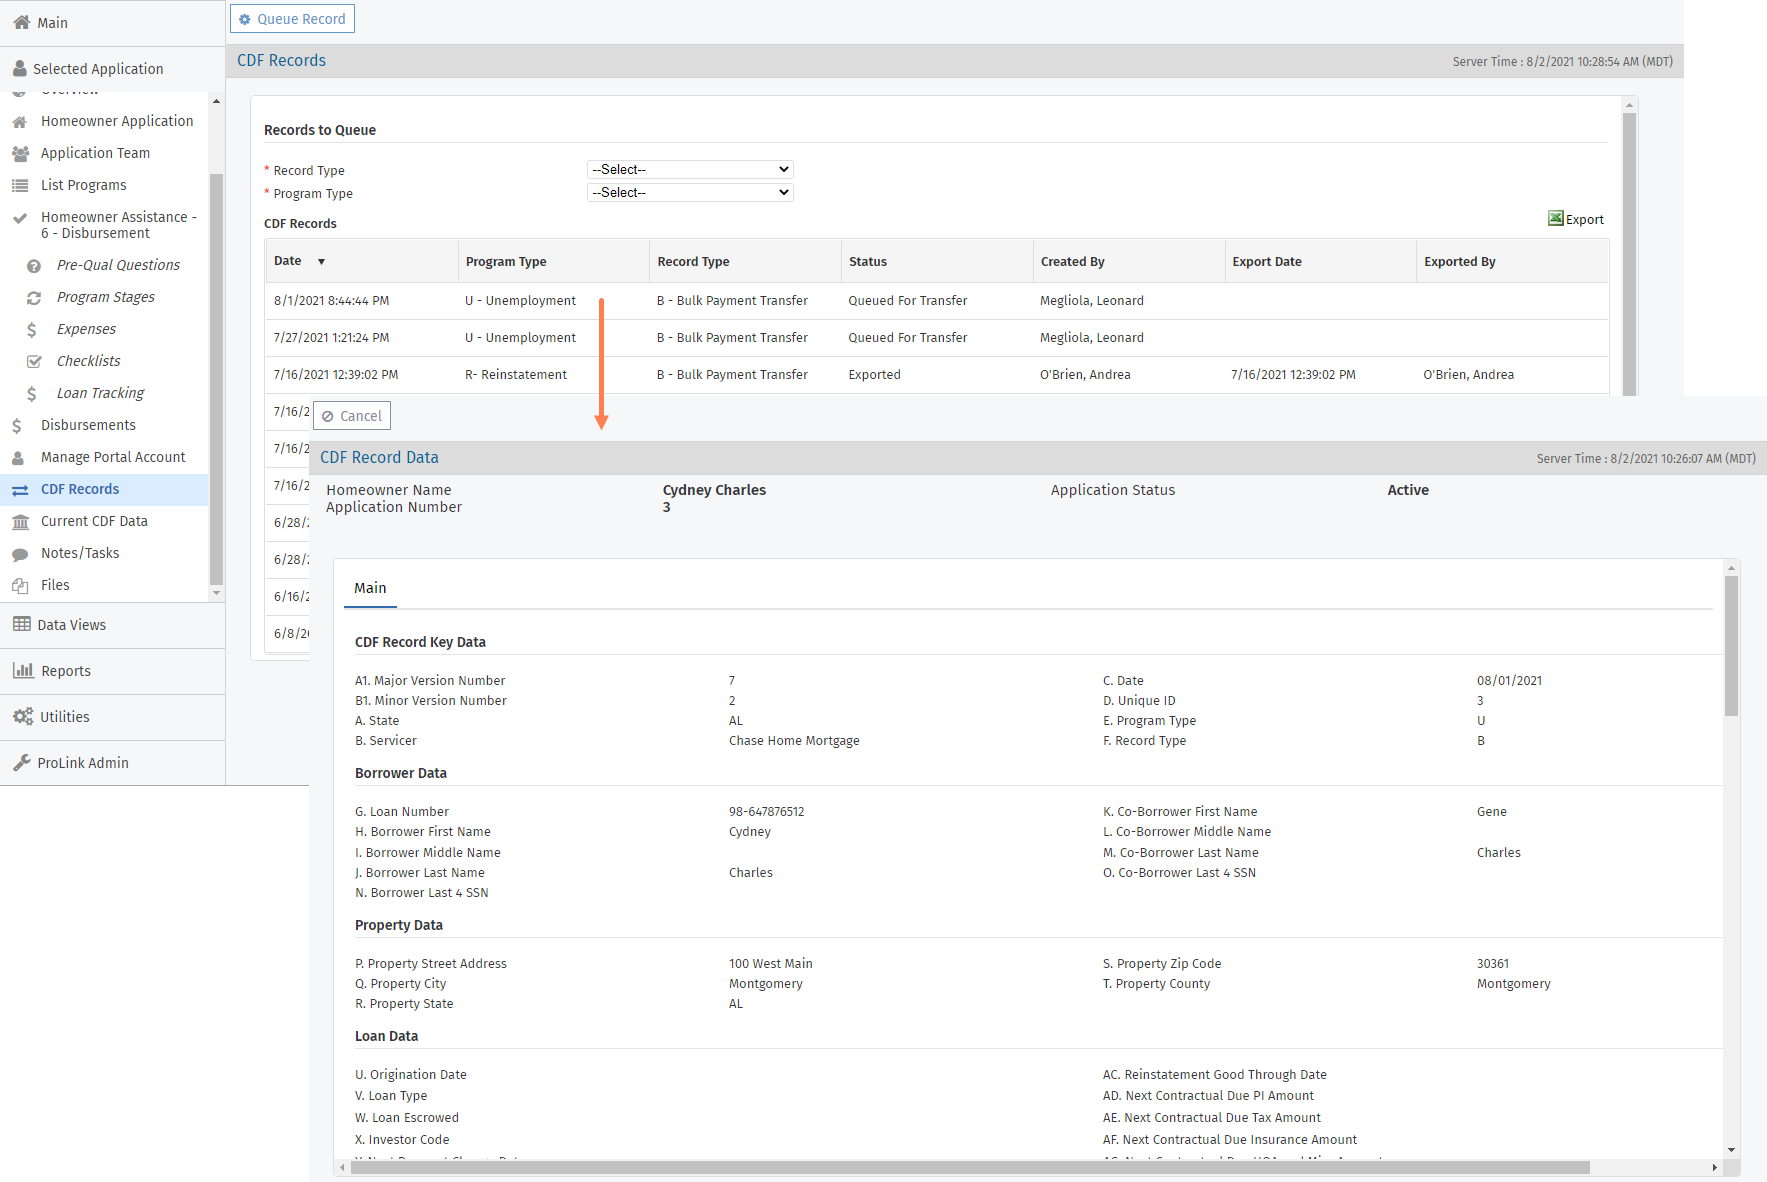Screen dimensions: 1767x1182
Task: Open Current CDF Data in sidebar
Action: point(94,521)
